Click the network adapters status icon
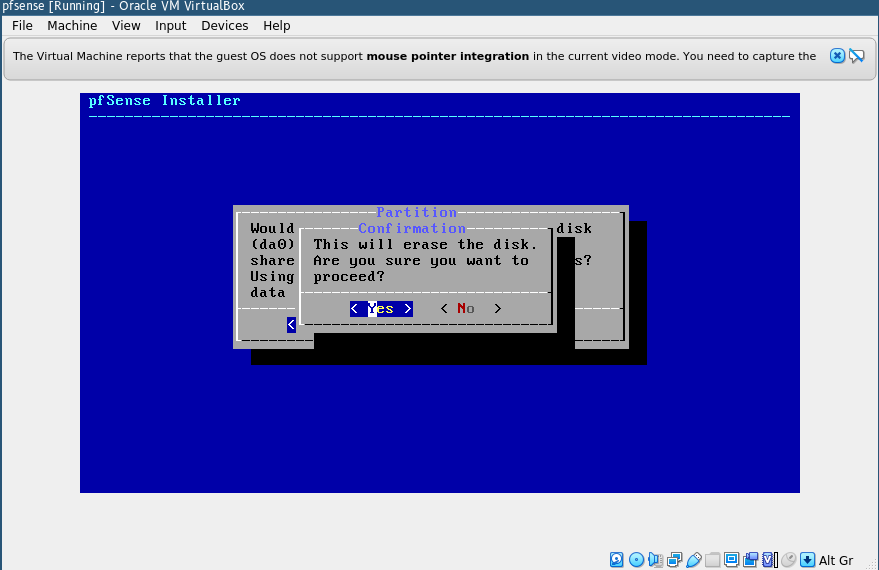Viewport: 879px width, 570px height. (x=674, y=559)
